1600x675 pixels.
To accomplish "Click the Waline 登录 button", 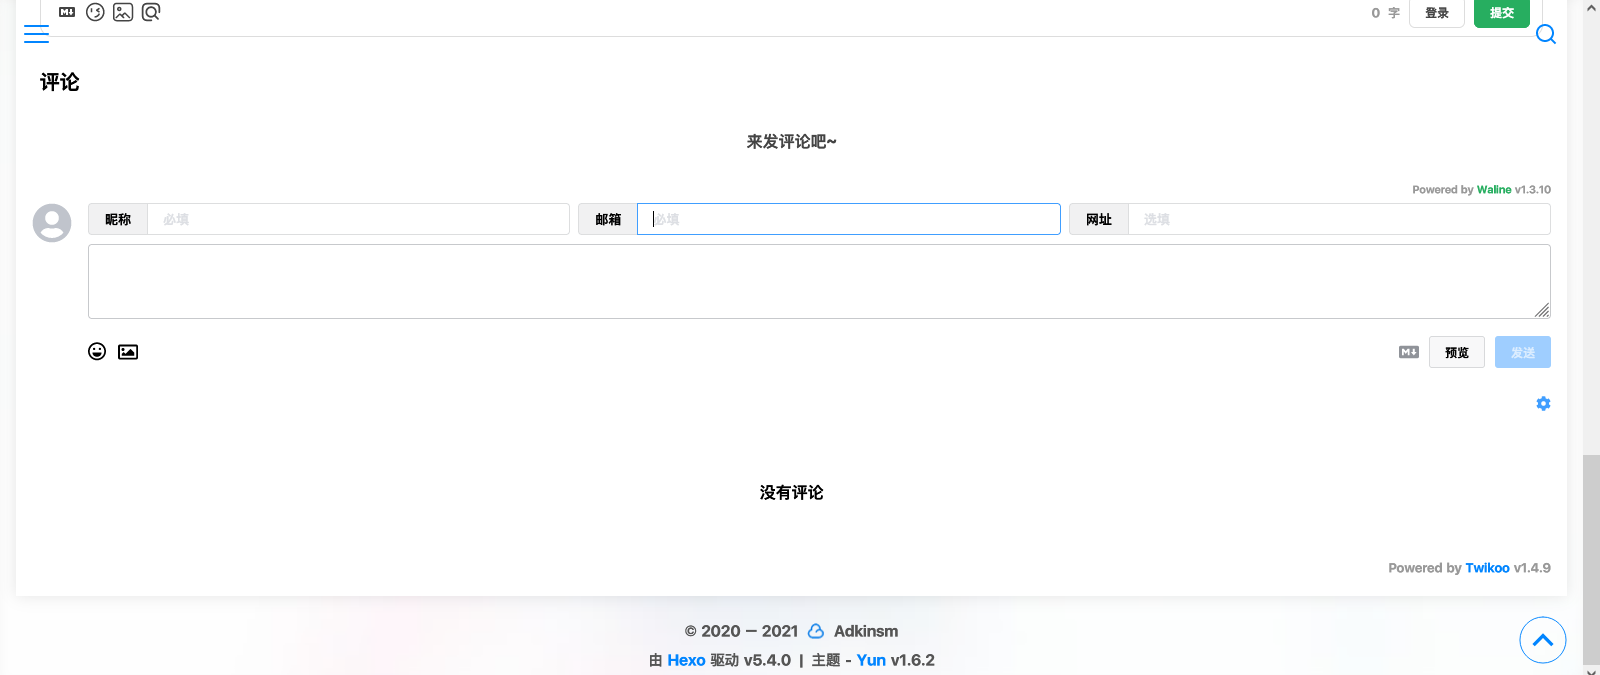I will pos(1437,13).
